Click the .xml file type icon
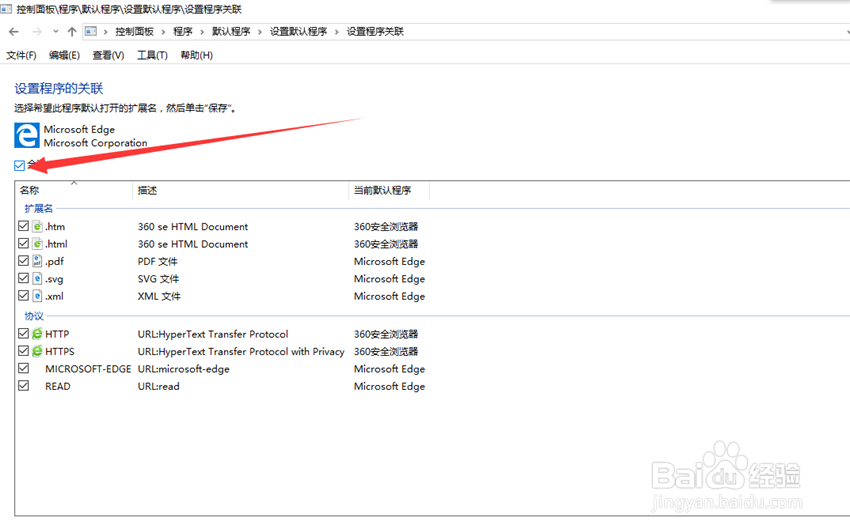 [x=37, y=296]
